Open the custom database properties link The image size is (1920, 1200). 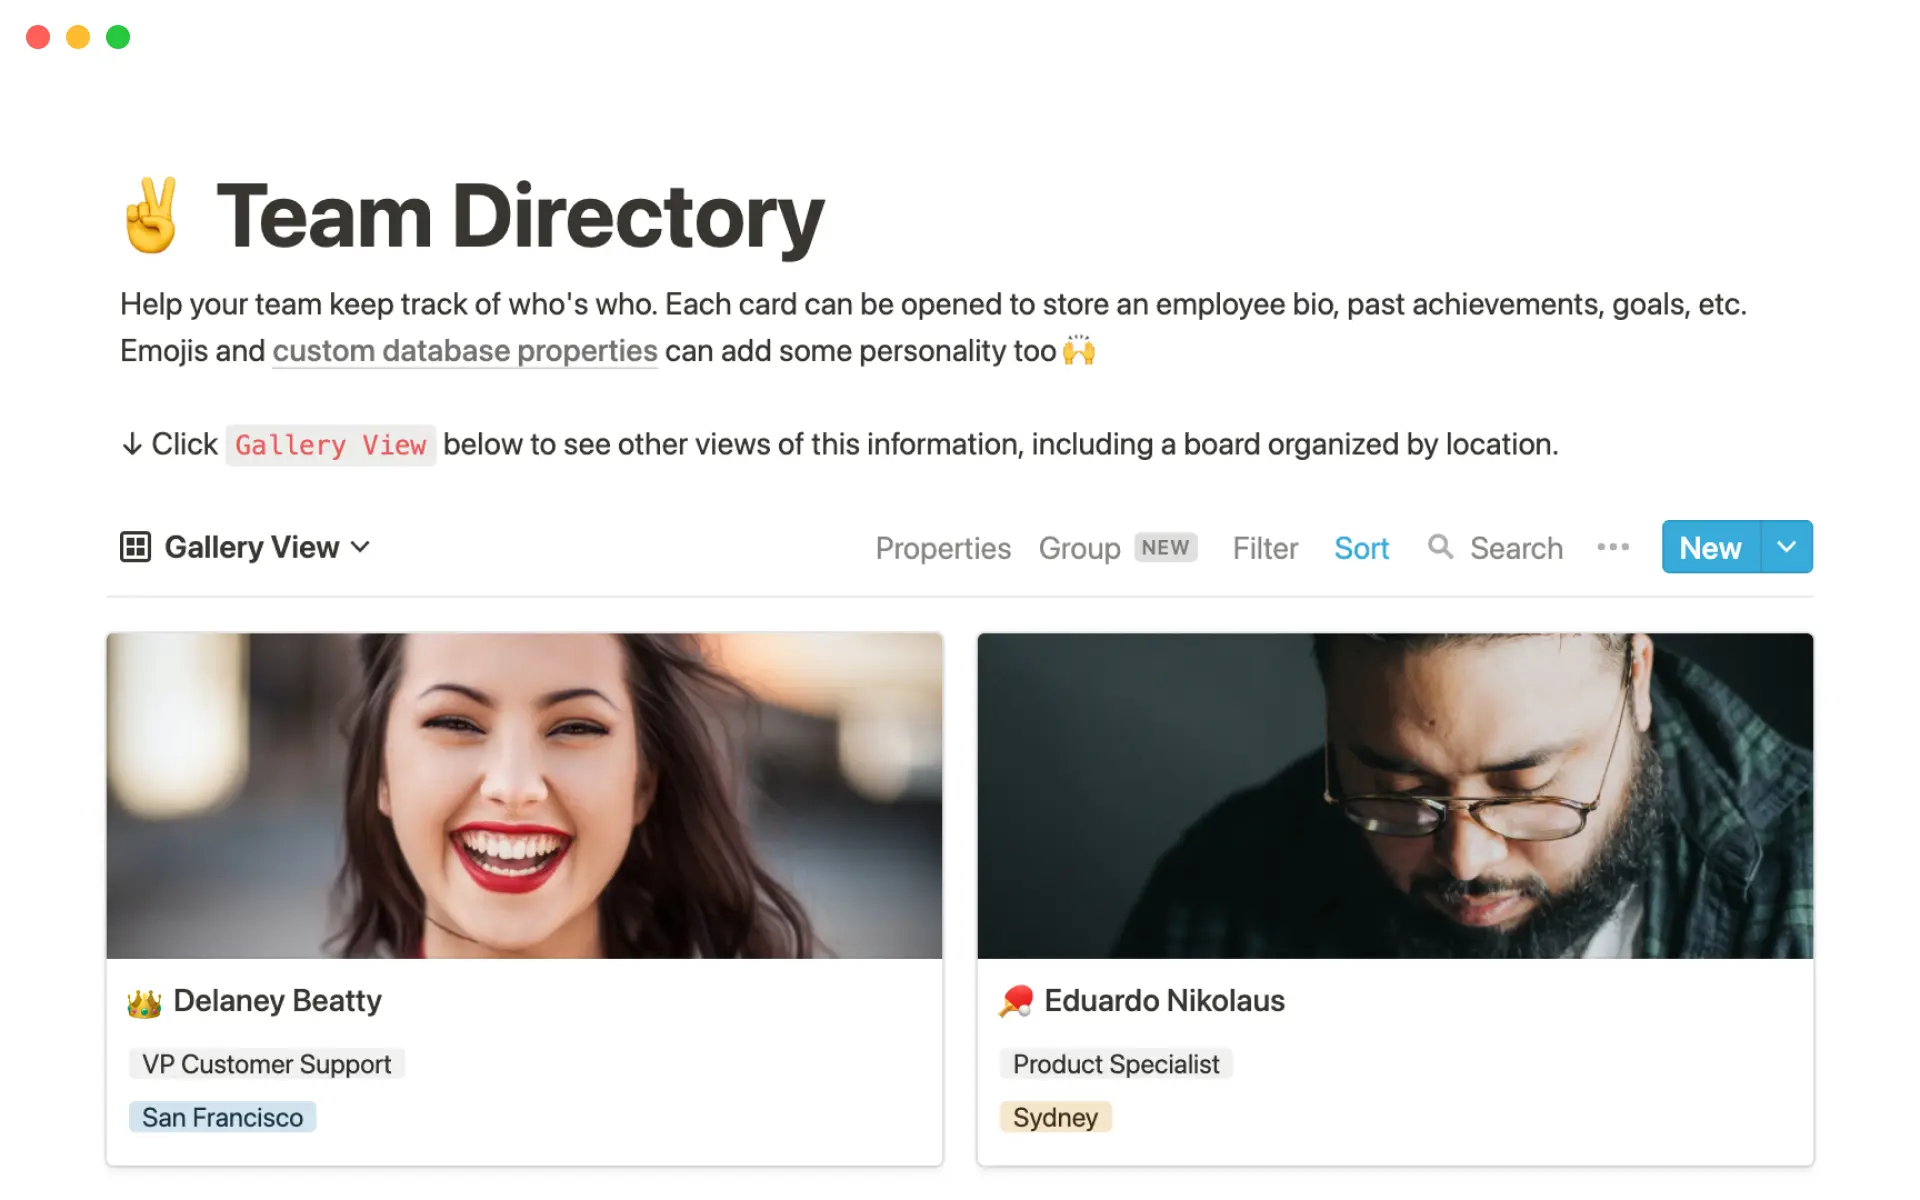(x=464, y=351)
